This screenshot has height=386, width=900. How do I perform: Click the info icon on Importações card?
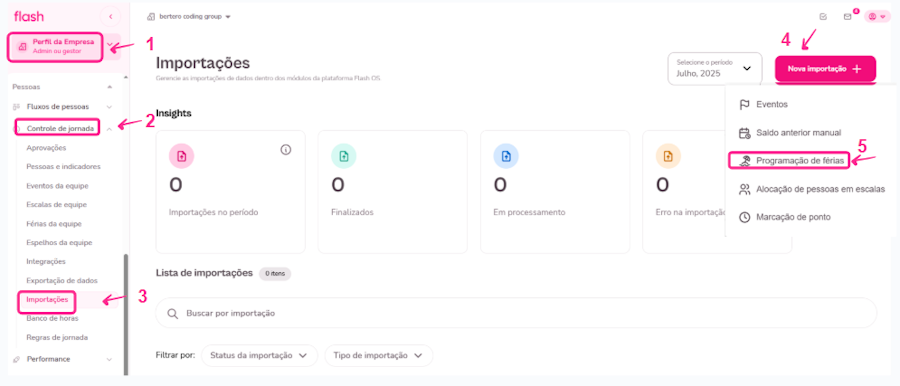(286, 150)
